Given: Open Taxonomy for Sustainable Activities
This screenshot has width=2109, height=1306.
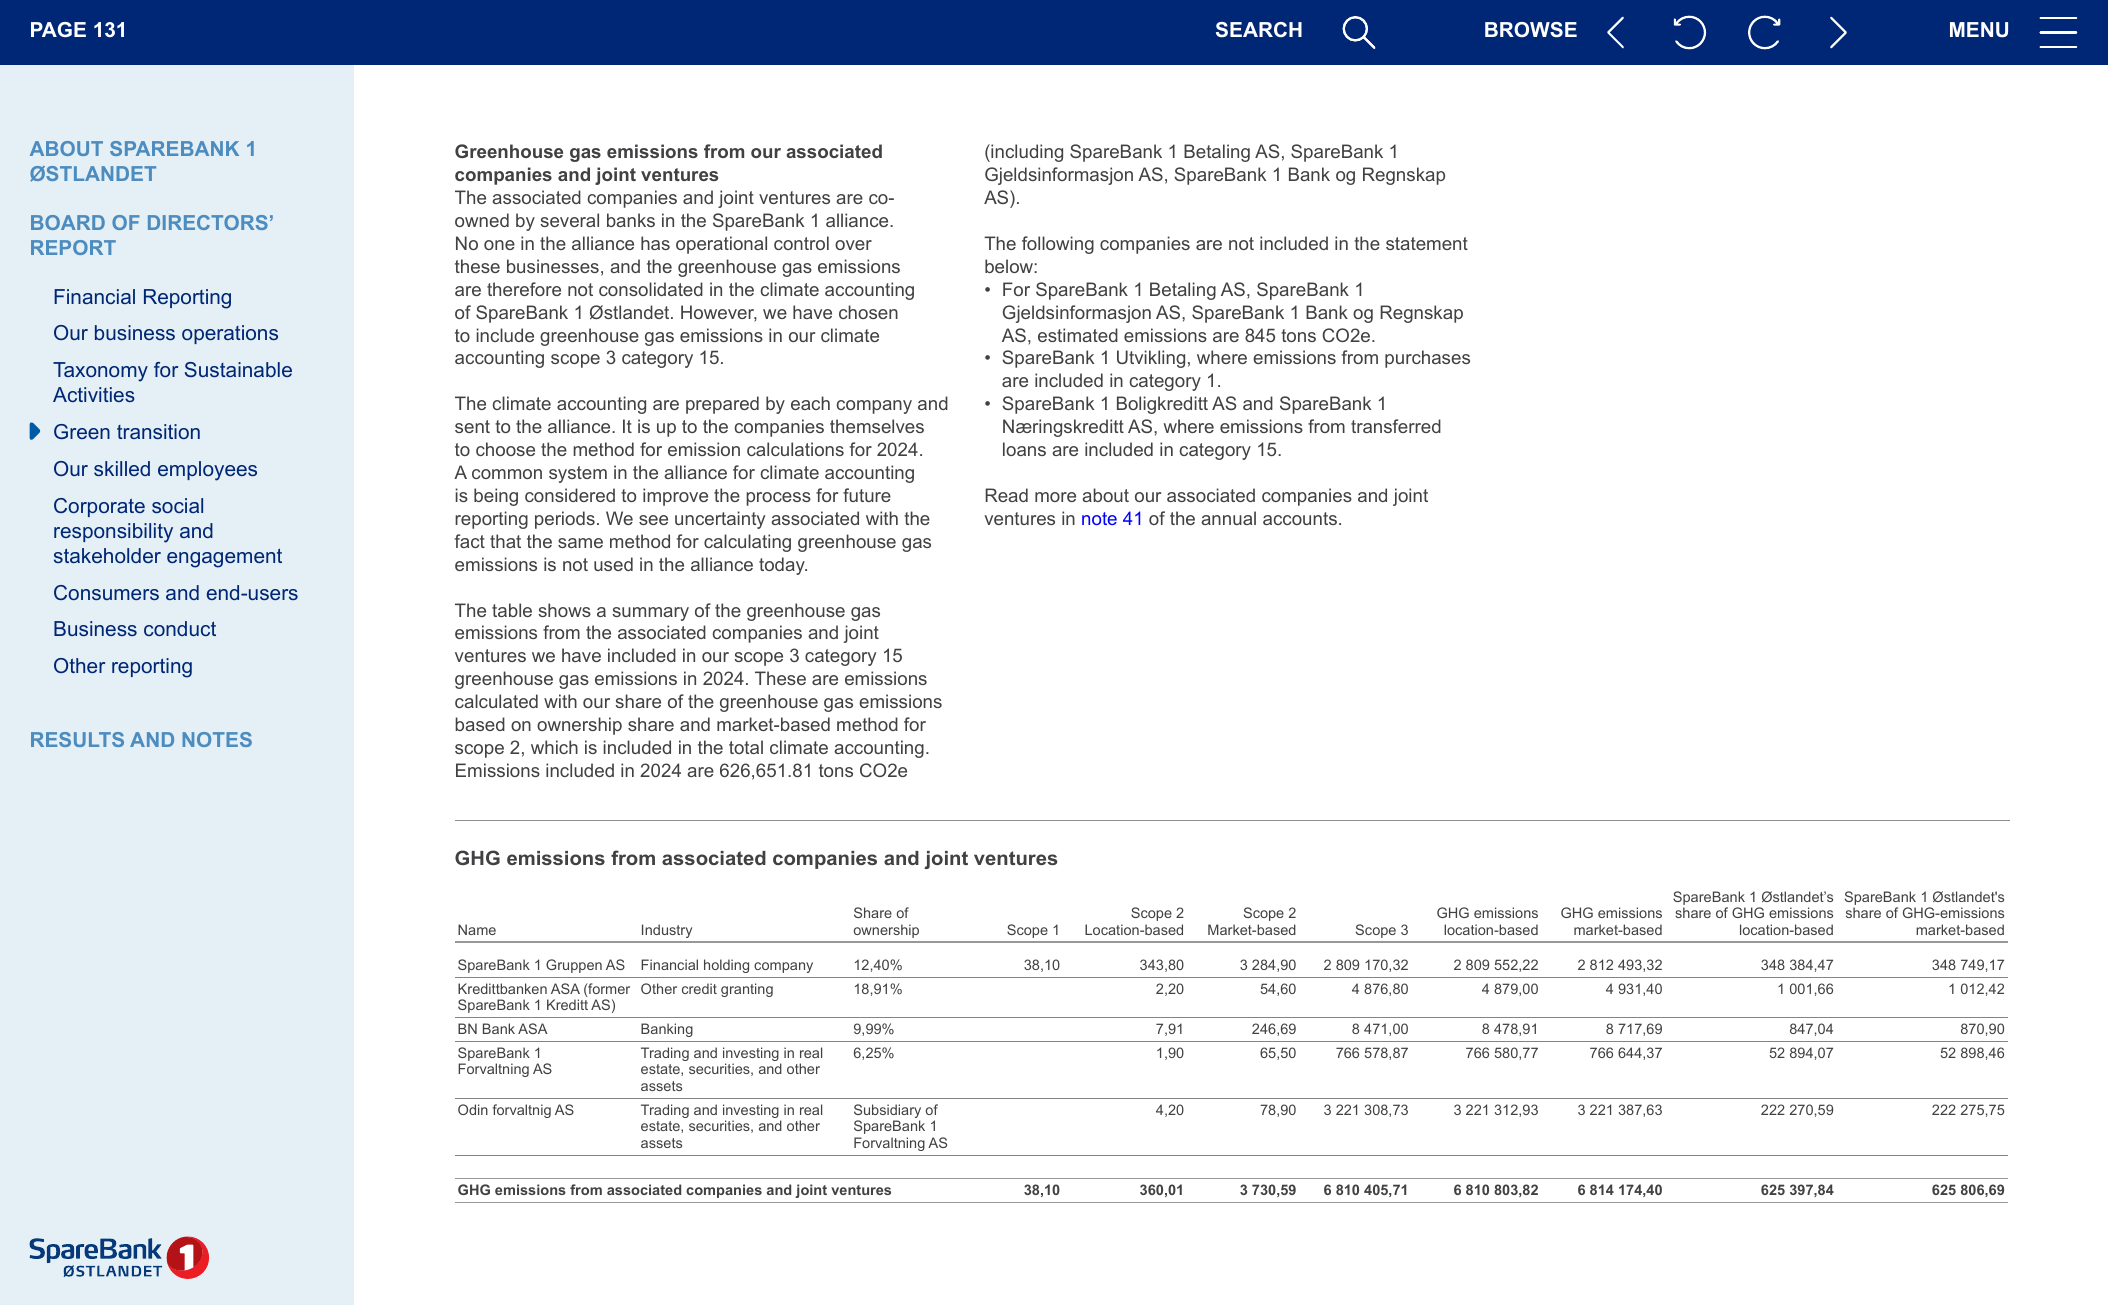Looking at the screenshot, I should pos(172,382).
